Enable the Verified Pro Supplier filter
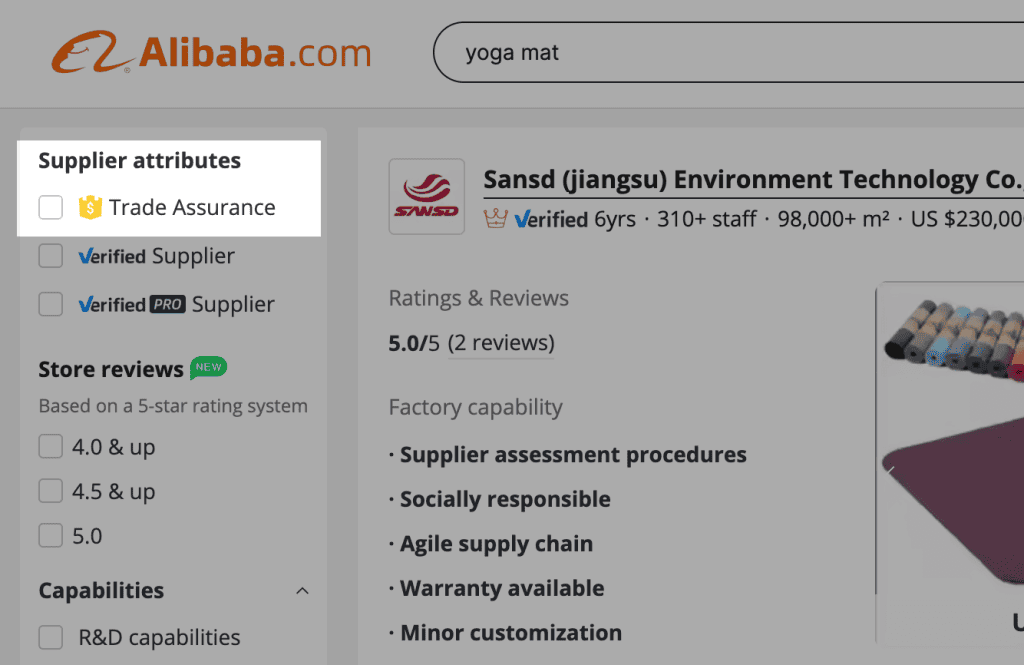The height and width of the screenshot is (665, 1024). point(50,304)
